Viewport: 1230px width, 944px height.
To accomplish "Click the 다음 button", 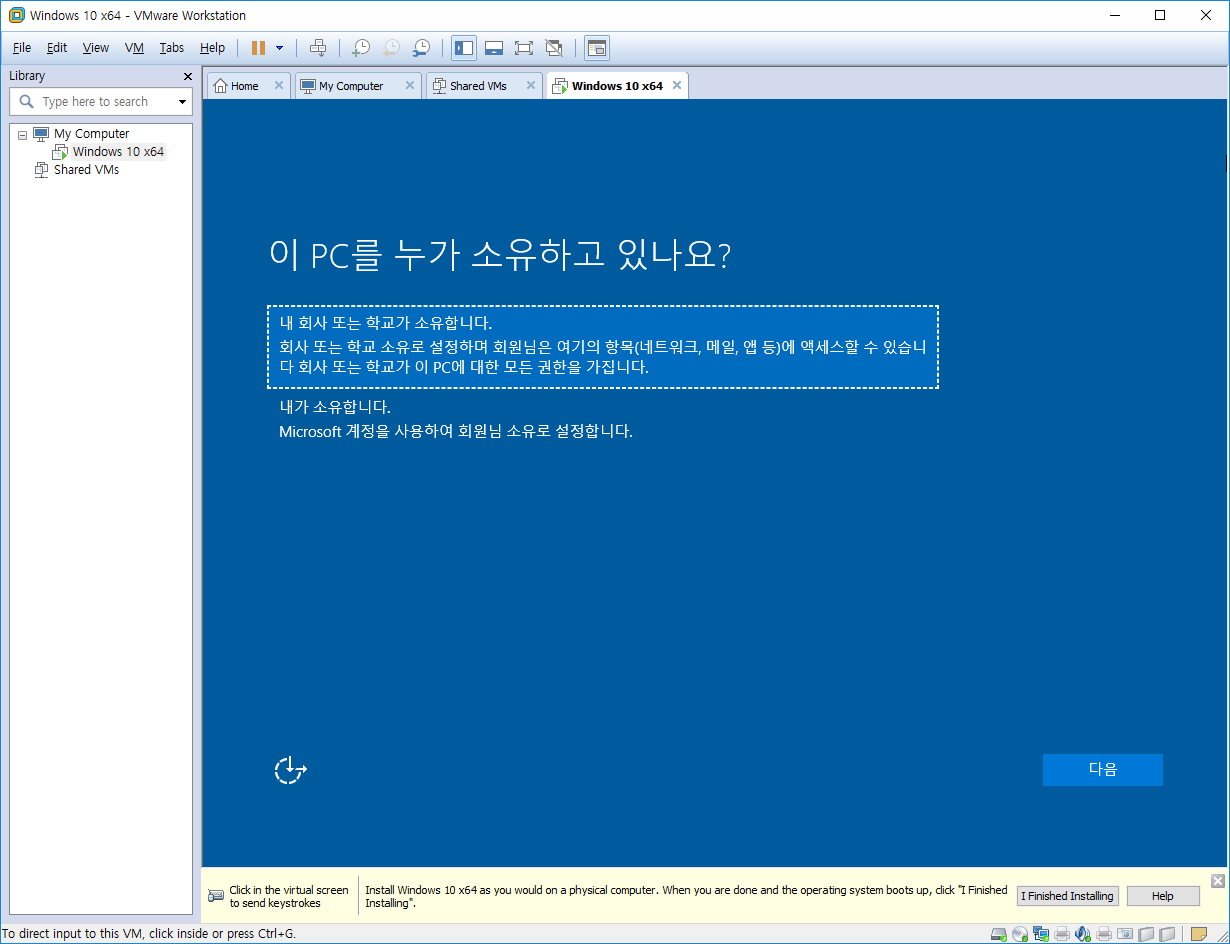I will pos(1102,769).
